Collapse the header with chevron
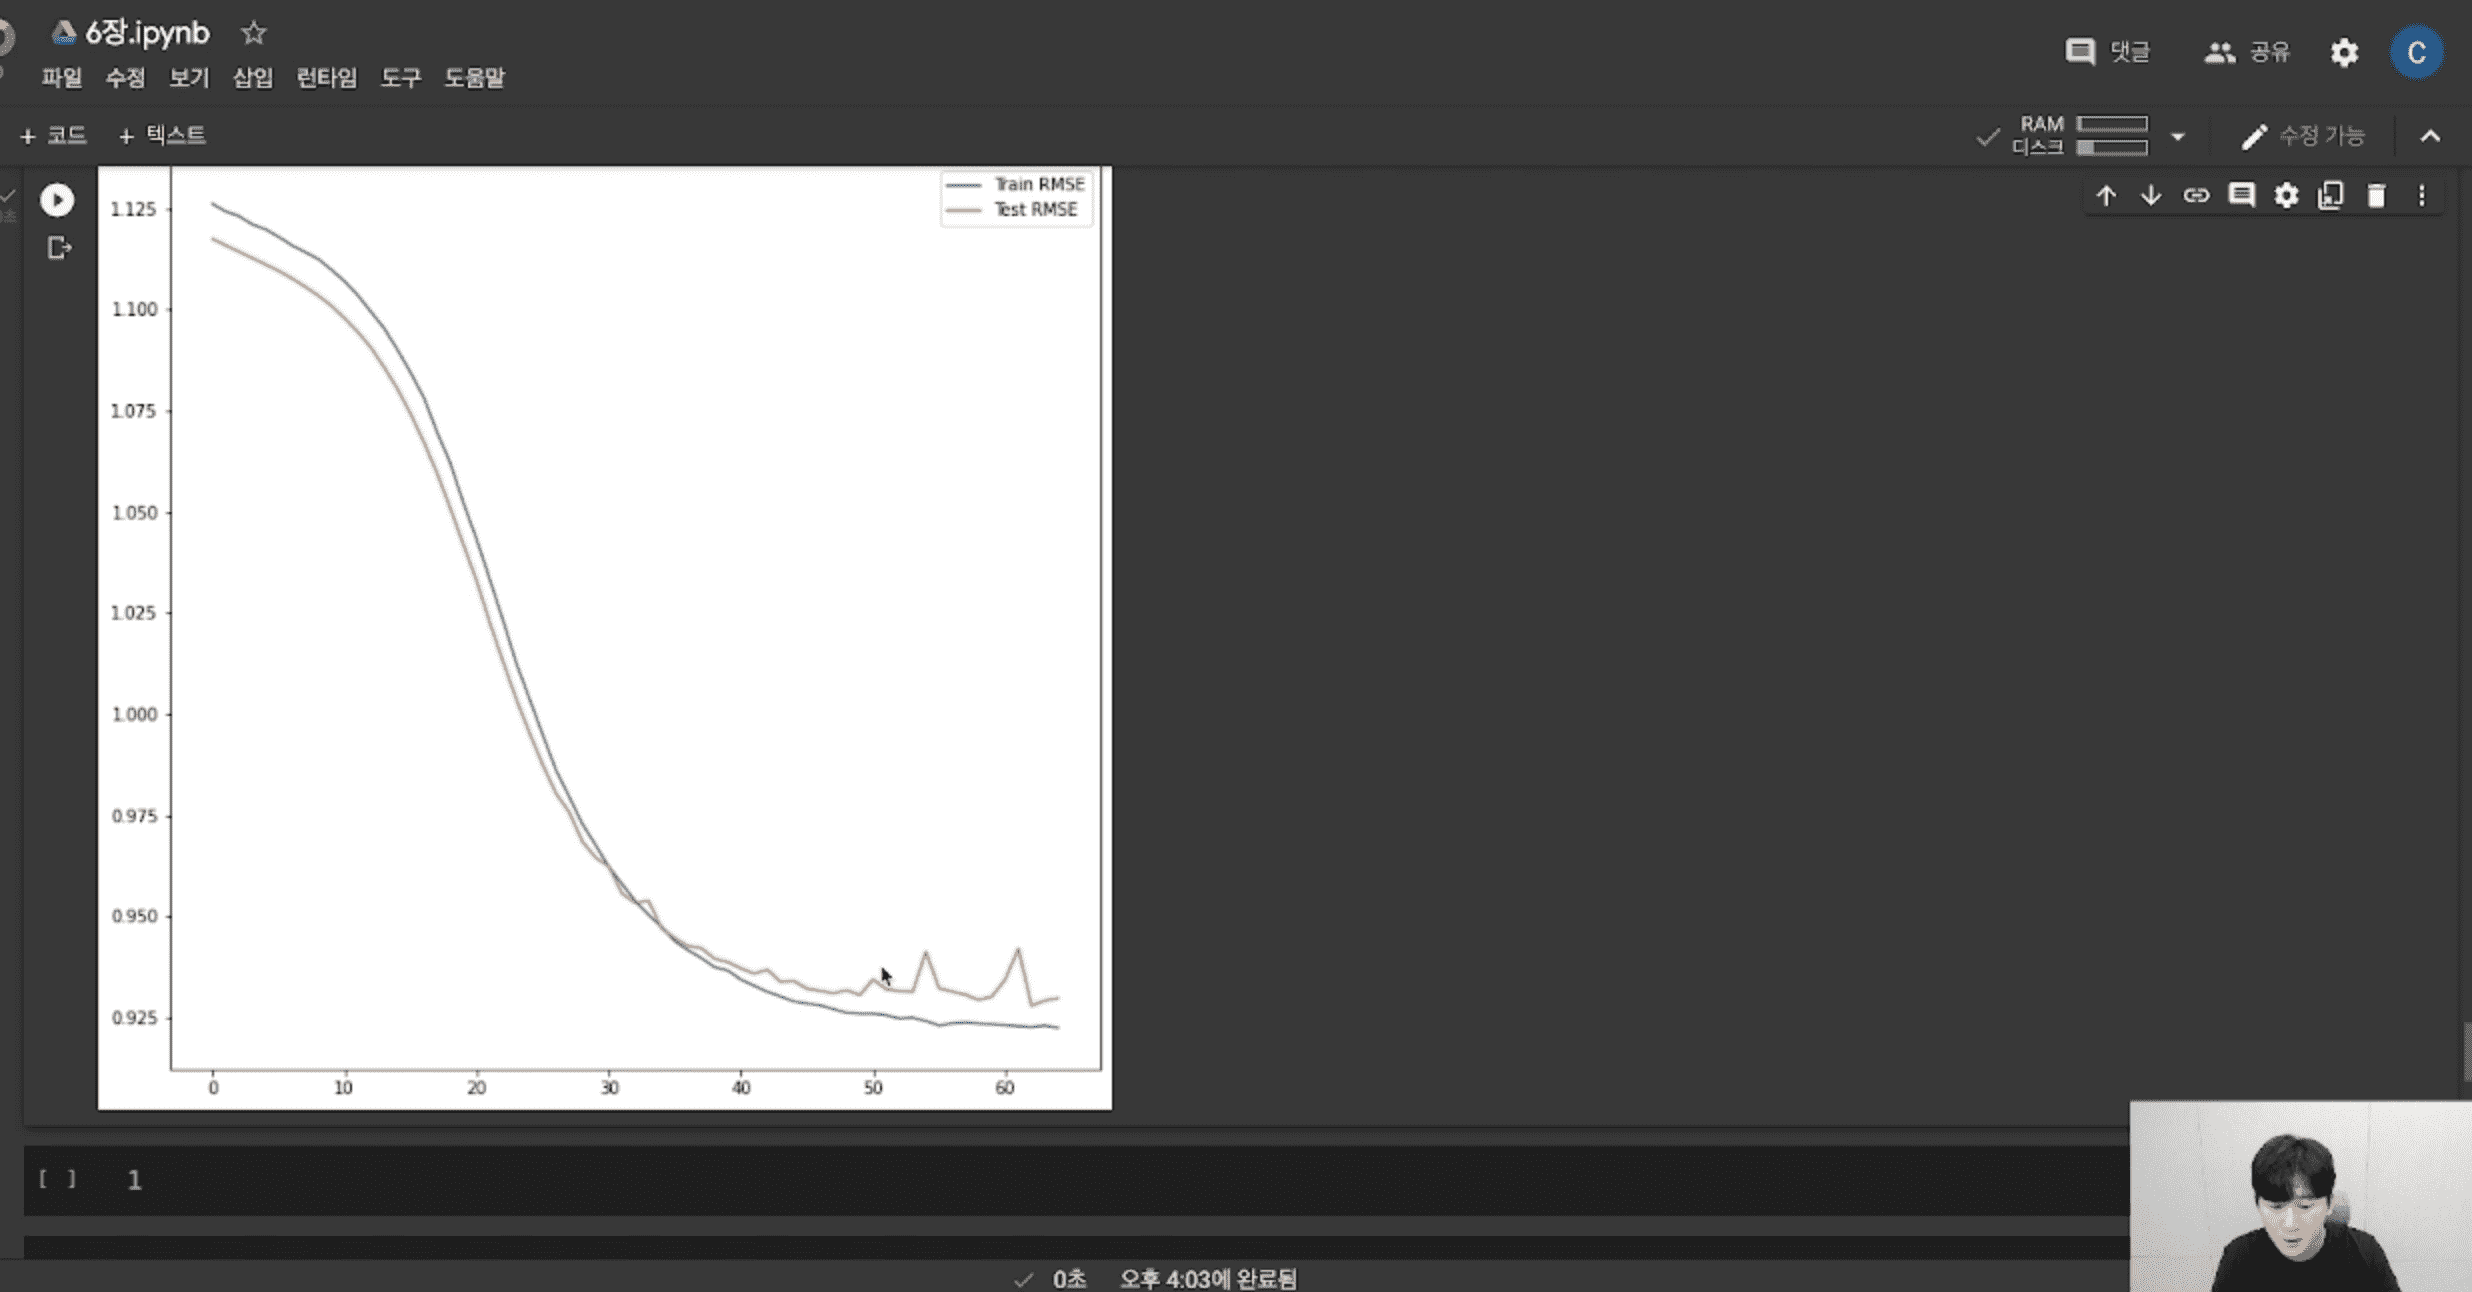 (2430, 136)
